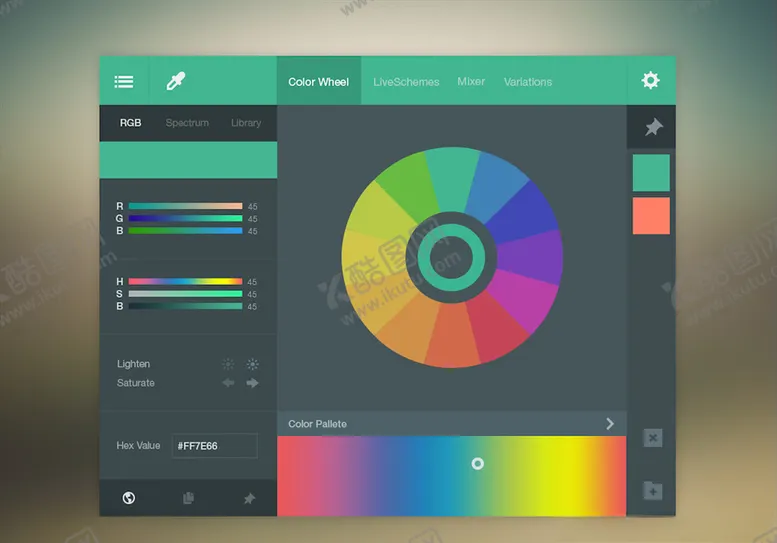The width and height of the screenshot is (777, 543).
Task: Click the palette gradient picker handle
Action: (x=478, y=464)
